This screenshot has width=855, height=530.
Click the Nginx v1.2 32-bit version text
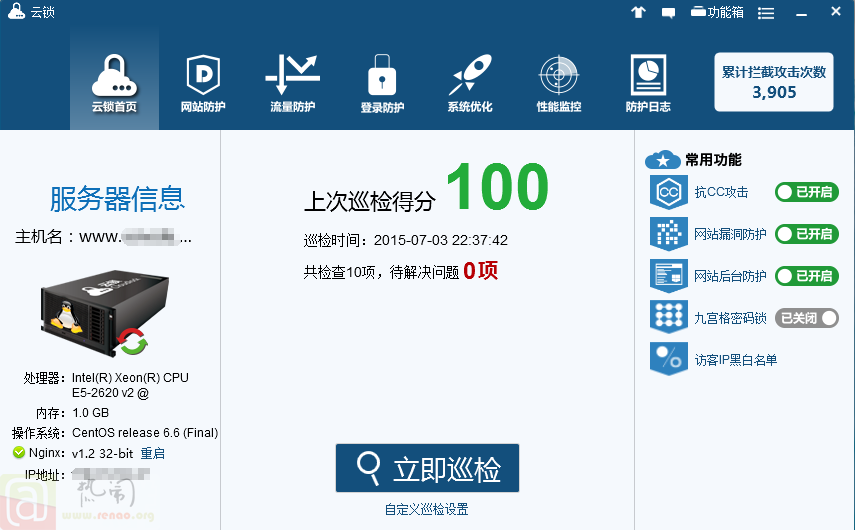(x=103, y=453)
